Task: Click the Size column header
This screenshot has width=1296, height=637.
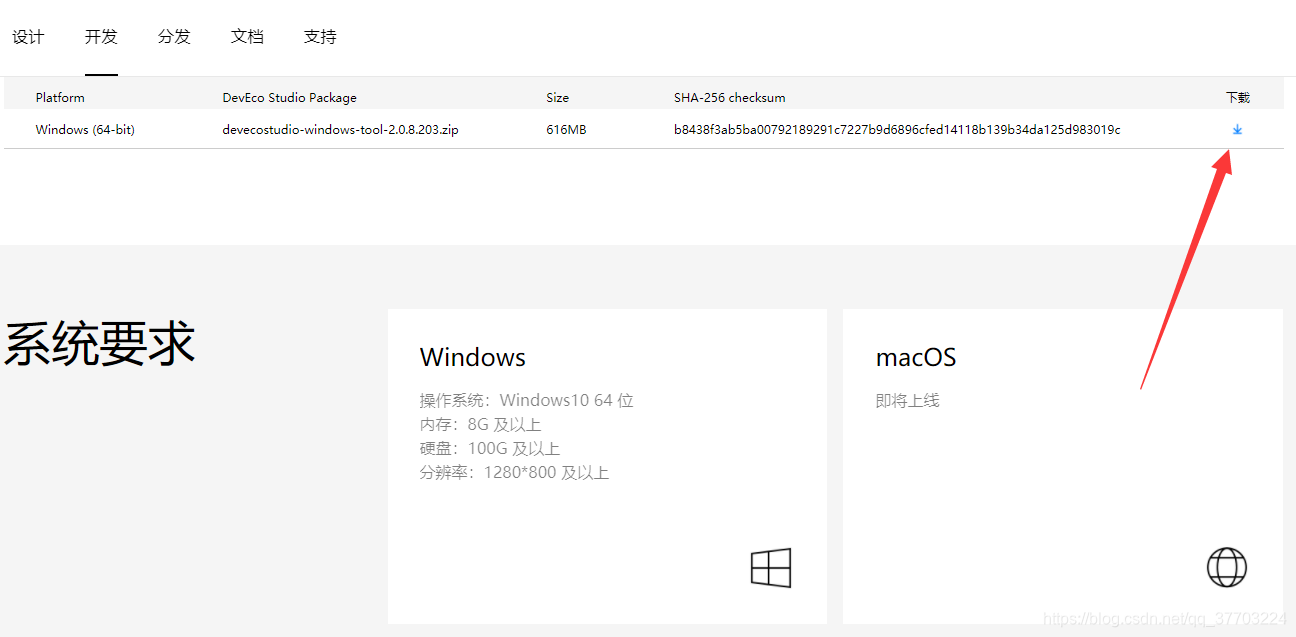Action: [x=557, y=98]
